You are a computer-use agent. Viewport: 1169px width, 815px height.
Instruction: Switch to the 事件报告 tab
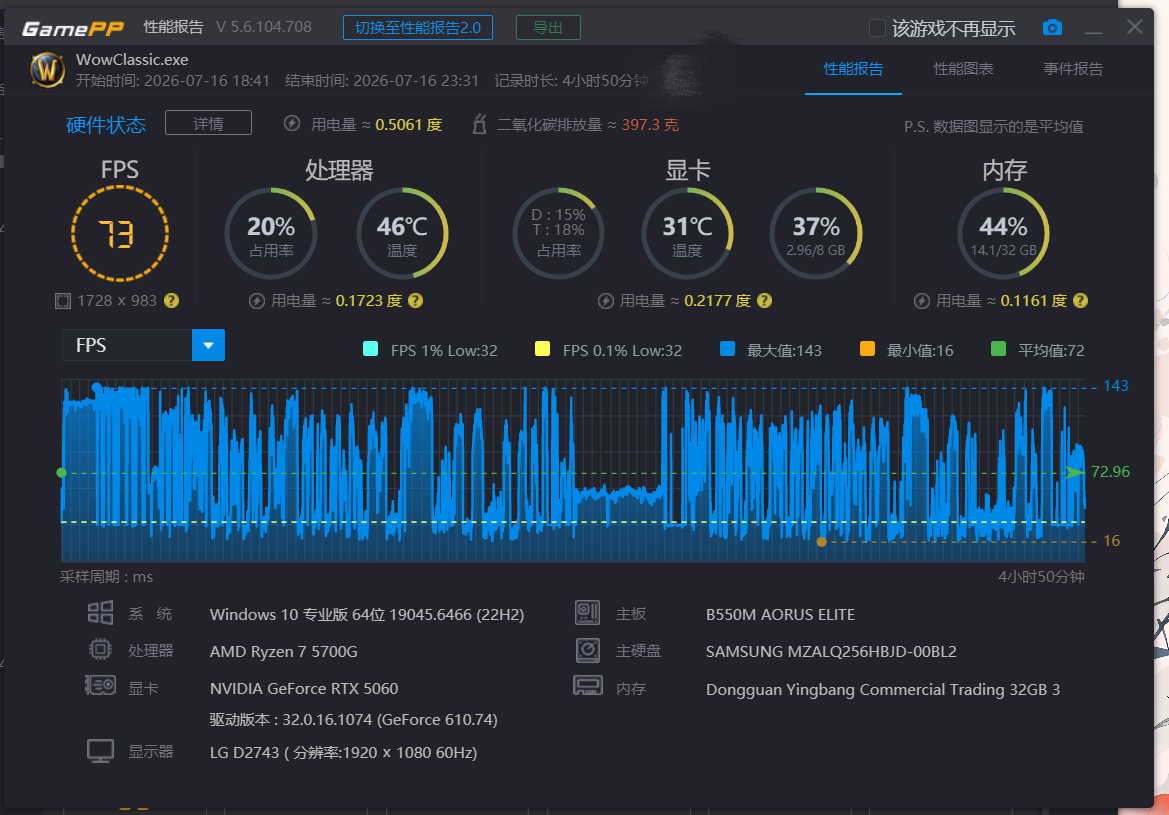pyautogui.click(x=1073, y=69)
